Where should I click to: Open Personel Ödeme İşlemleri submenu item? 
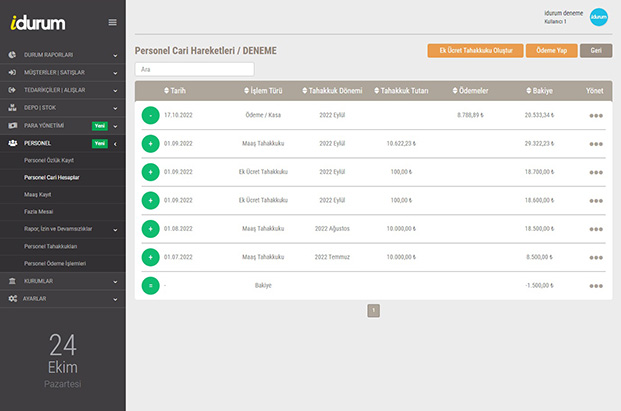coord(55,263)
